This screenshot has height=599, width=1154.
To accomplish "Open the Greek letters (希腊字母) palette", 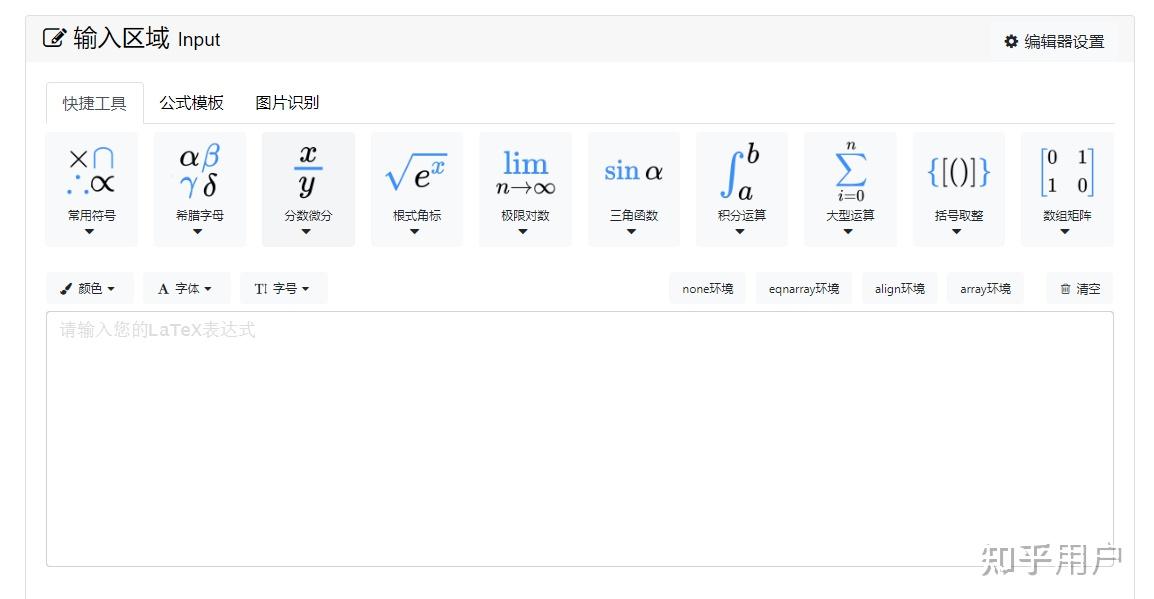I will (199, 188).
